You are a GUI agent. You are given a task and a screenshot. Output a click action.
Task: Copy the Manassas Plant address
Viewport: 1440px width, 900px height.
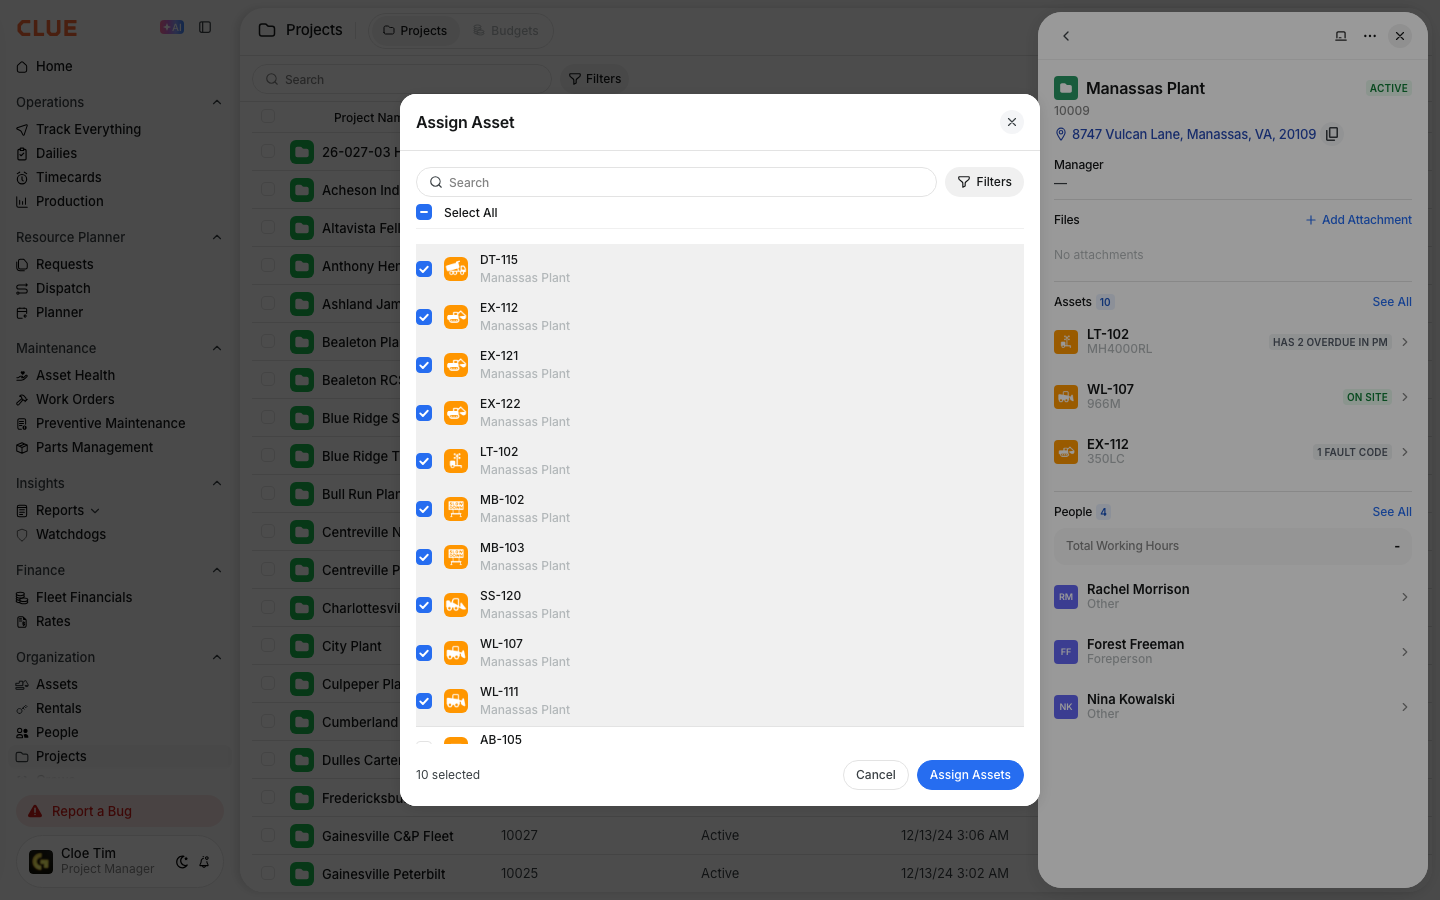1332,134
